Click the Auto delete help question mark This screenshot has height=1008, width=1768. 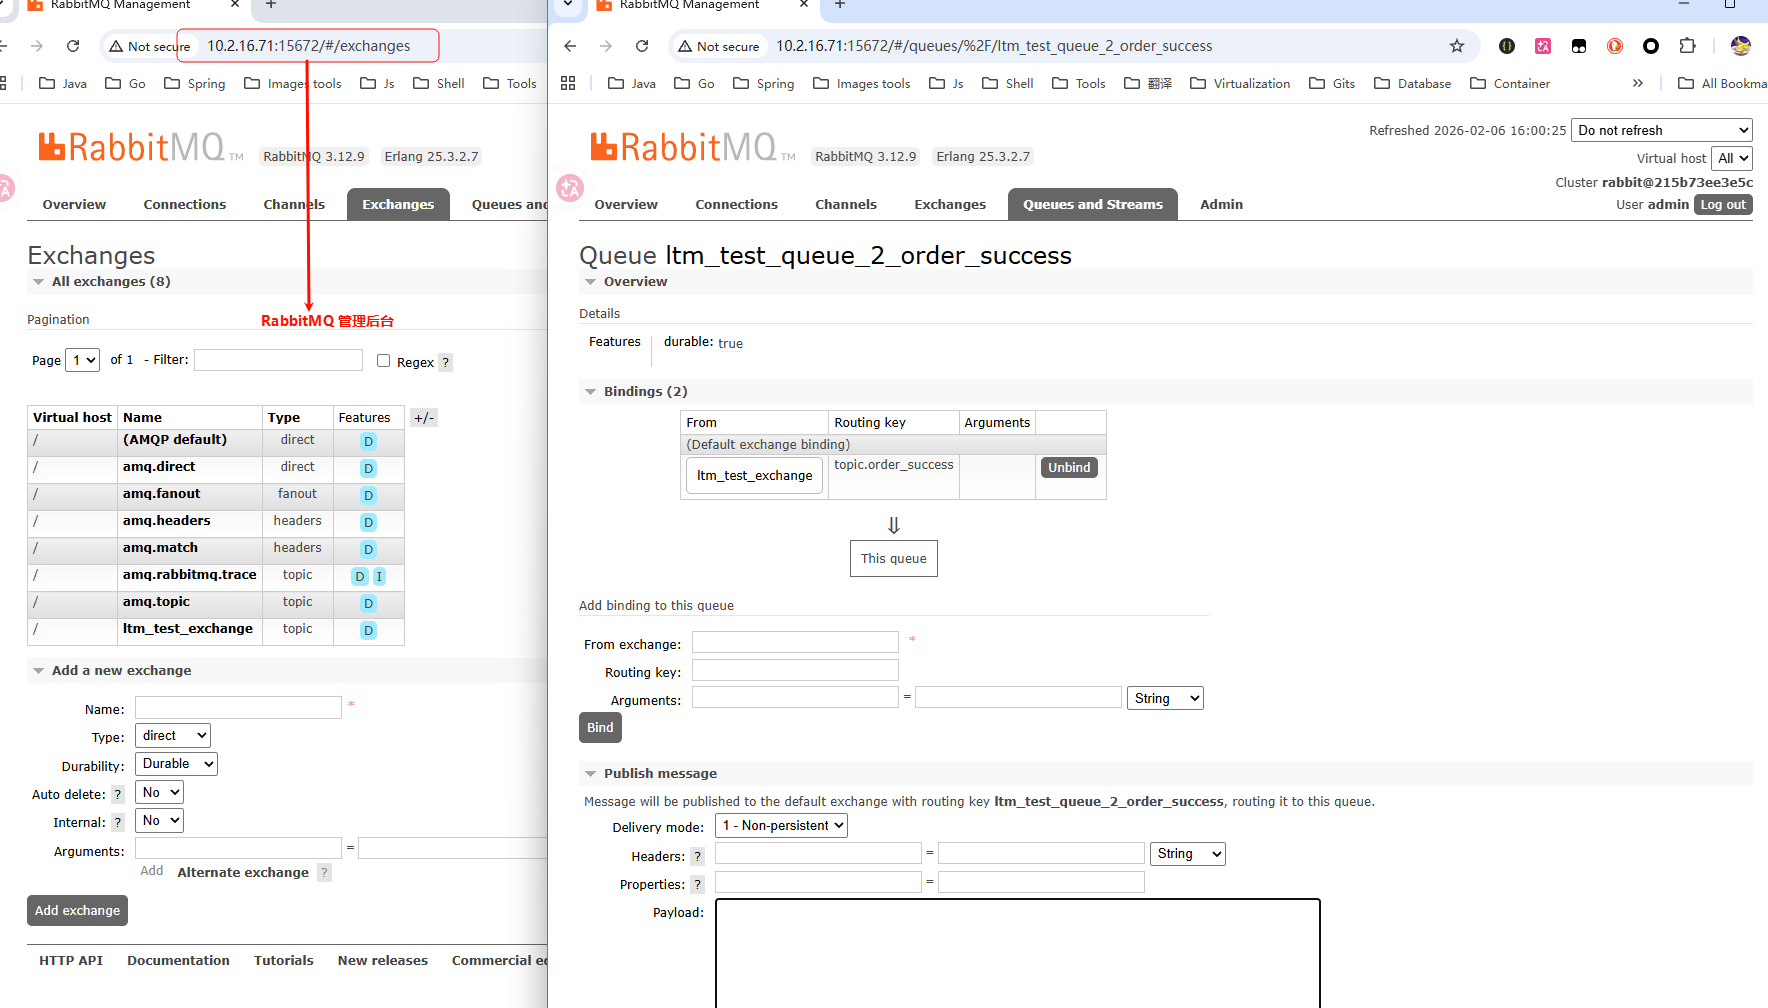click(x=118, y=795)
